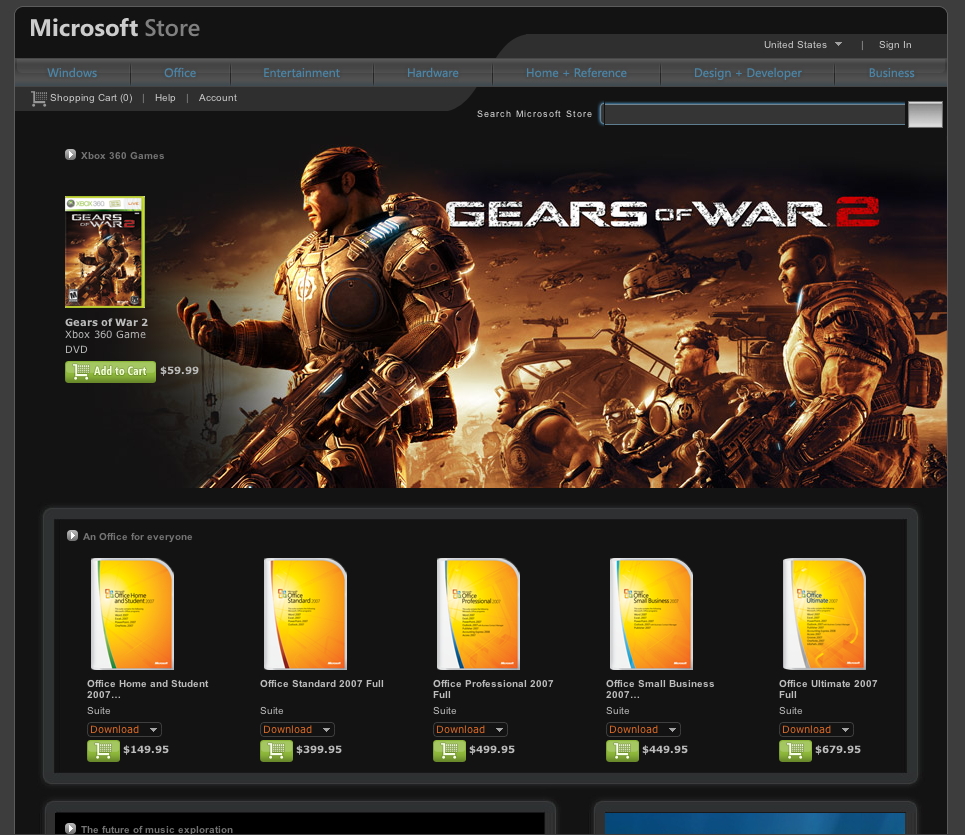Expand Download option for Office Professional 2007
This screenshot has height=835, width=965.
click(470, 729)
